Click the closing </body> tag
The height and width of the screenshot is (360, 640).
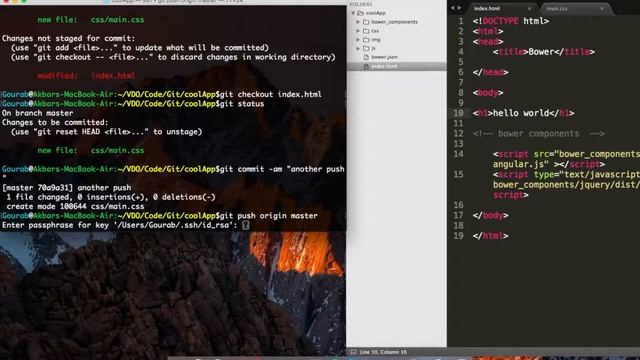[x=490, y=216]
